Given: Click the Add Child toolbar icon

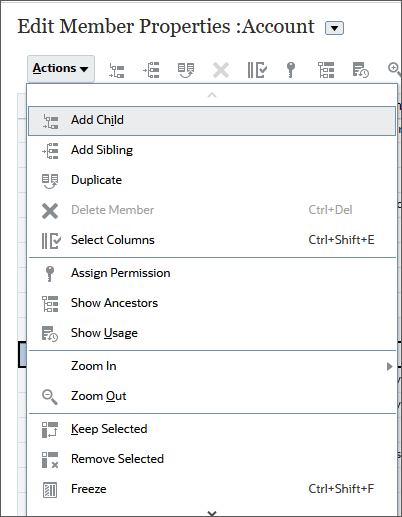Looking at the screenshot, I should pyautogui.click(x=117, y=70).
